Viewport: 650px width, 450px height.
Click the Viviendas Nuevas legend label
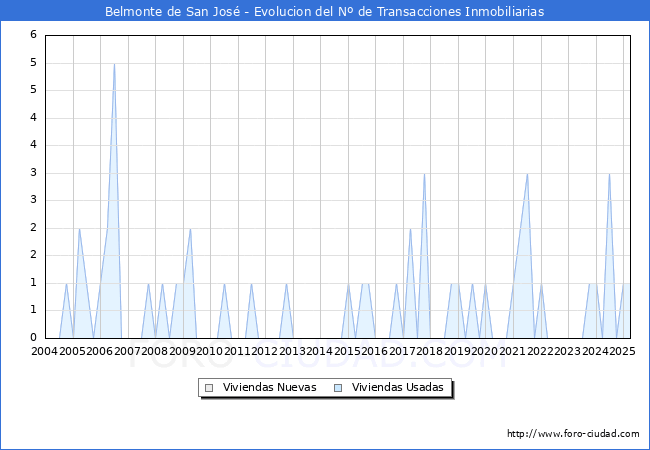click(x=269, y=387)
